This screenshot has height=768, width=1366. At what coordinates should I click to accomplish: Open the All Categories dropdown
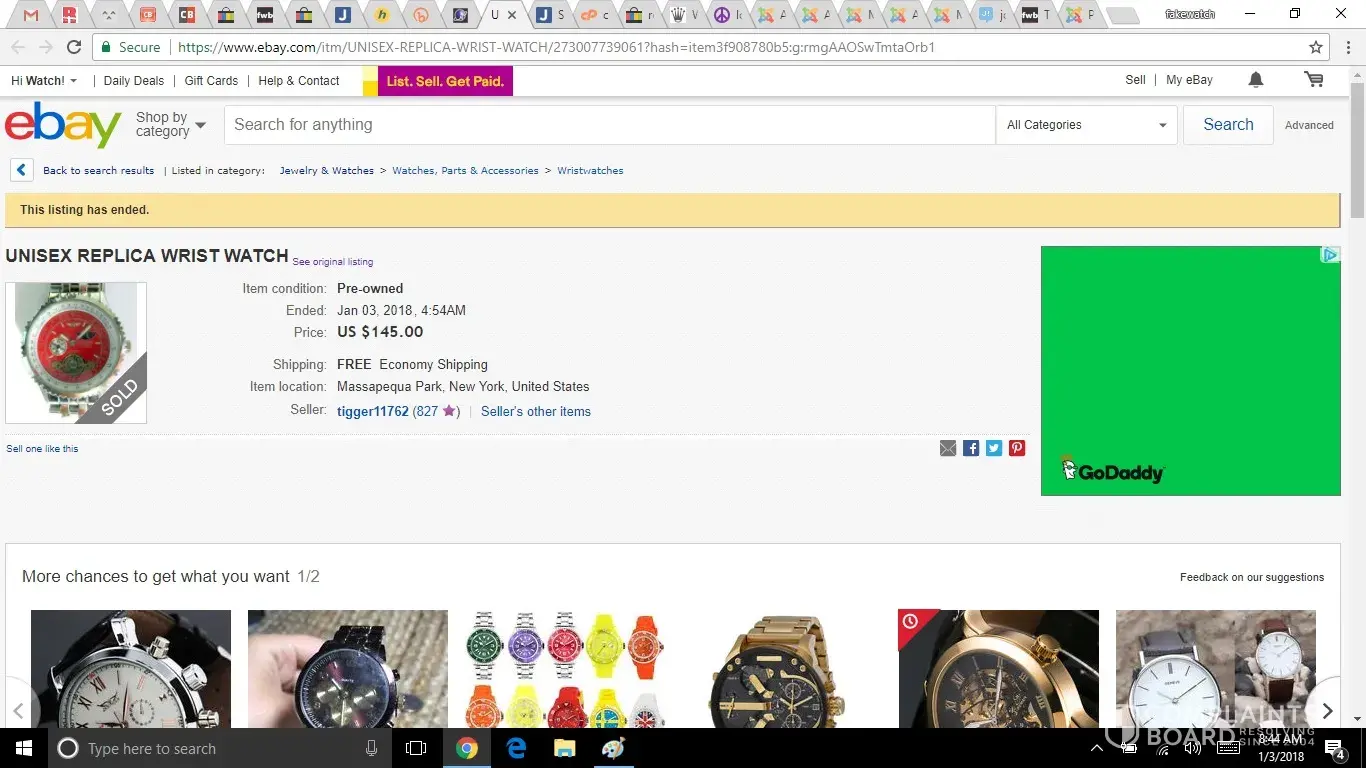click(1086, 125)
